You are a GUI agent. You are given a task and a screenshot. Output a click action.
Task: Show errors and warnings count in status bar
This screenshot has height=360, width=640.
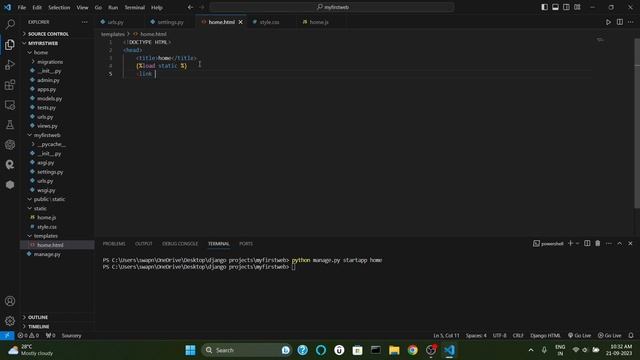click(x=28, y=336)
